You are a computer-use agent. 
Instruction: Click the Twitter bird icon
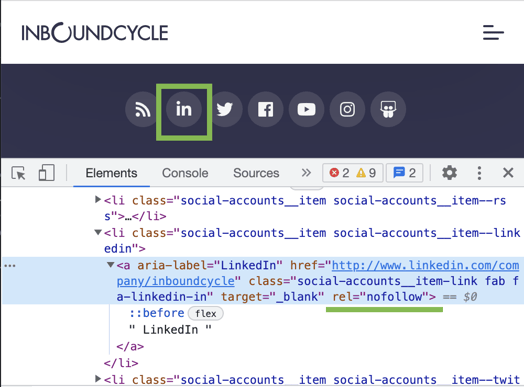click(225, 109)
